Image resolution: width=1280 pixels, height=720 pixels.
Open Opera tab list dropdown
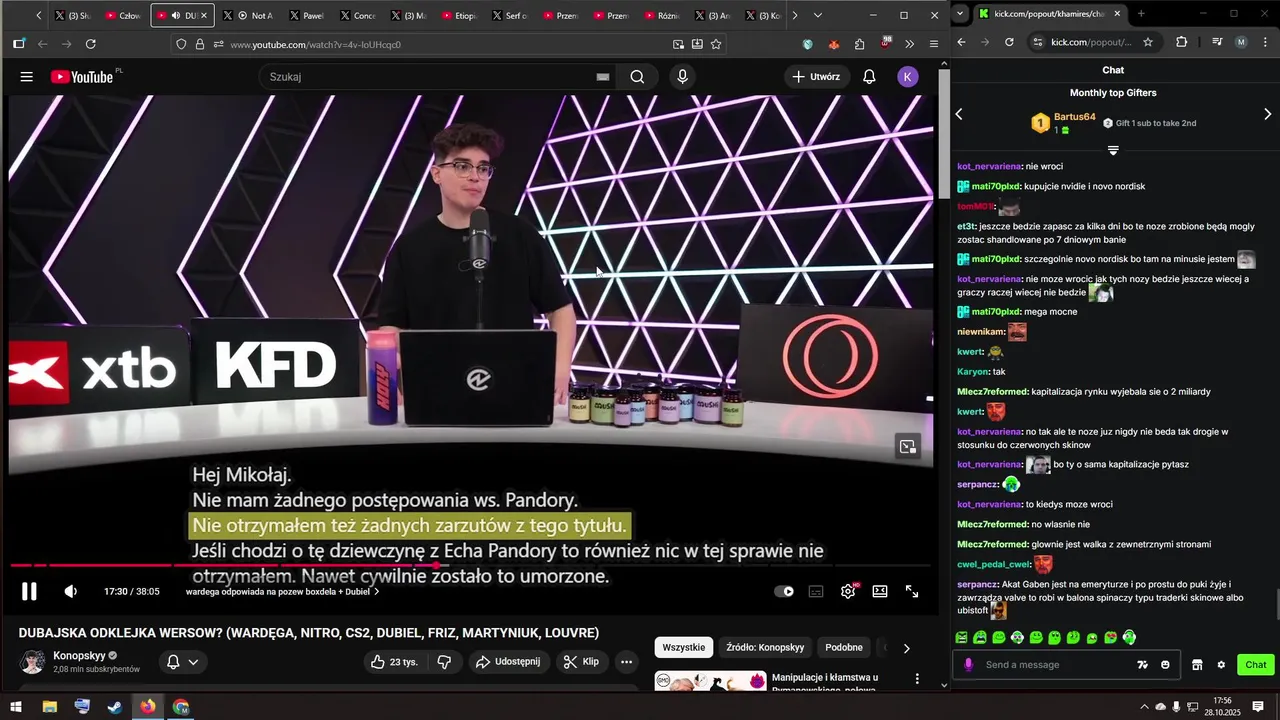point(817,16)
